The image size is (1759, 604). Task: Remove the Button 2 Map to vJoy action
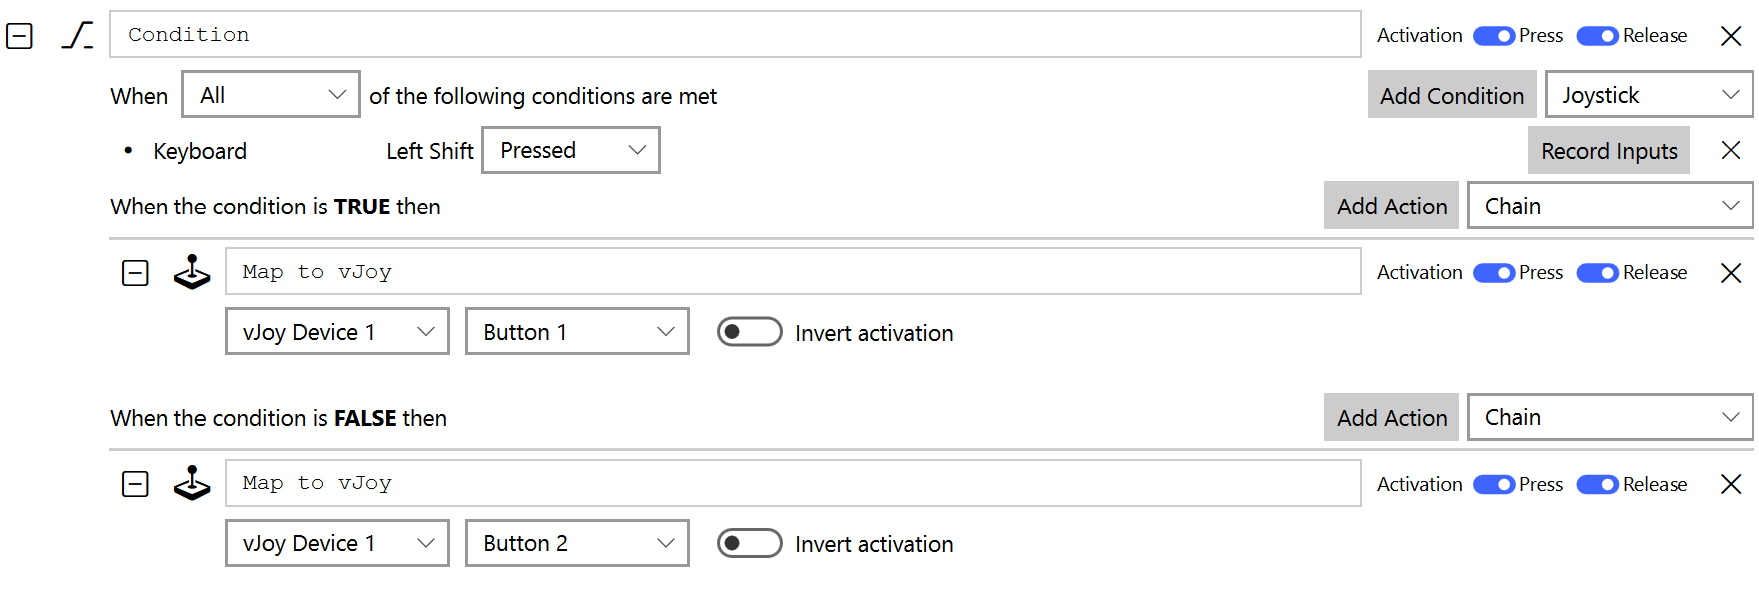[x=1730, y=484]
